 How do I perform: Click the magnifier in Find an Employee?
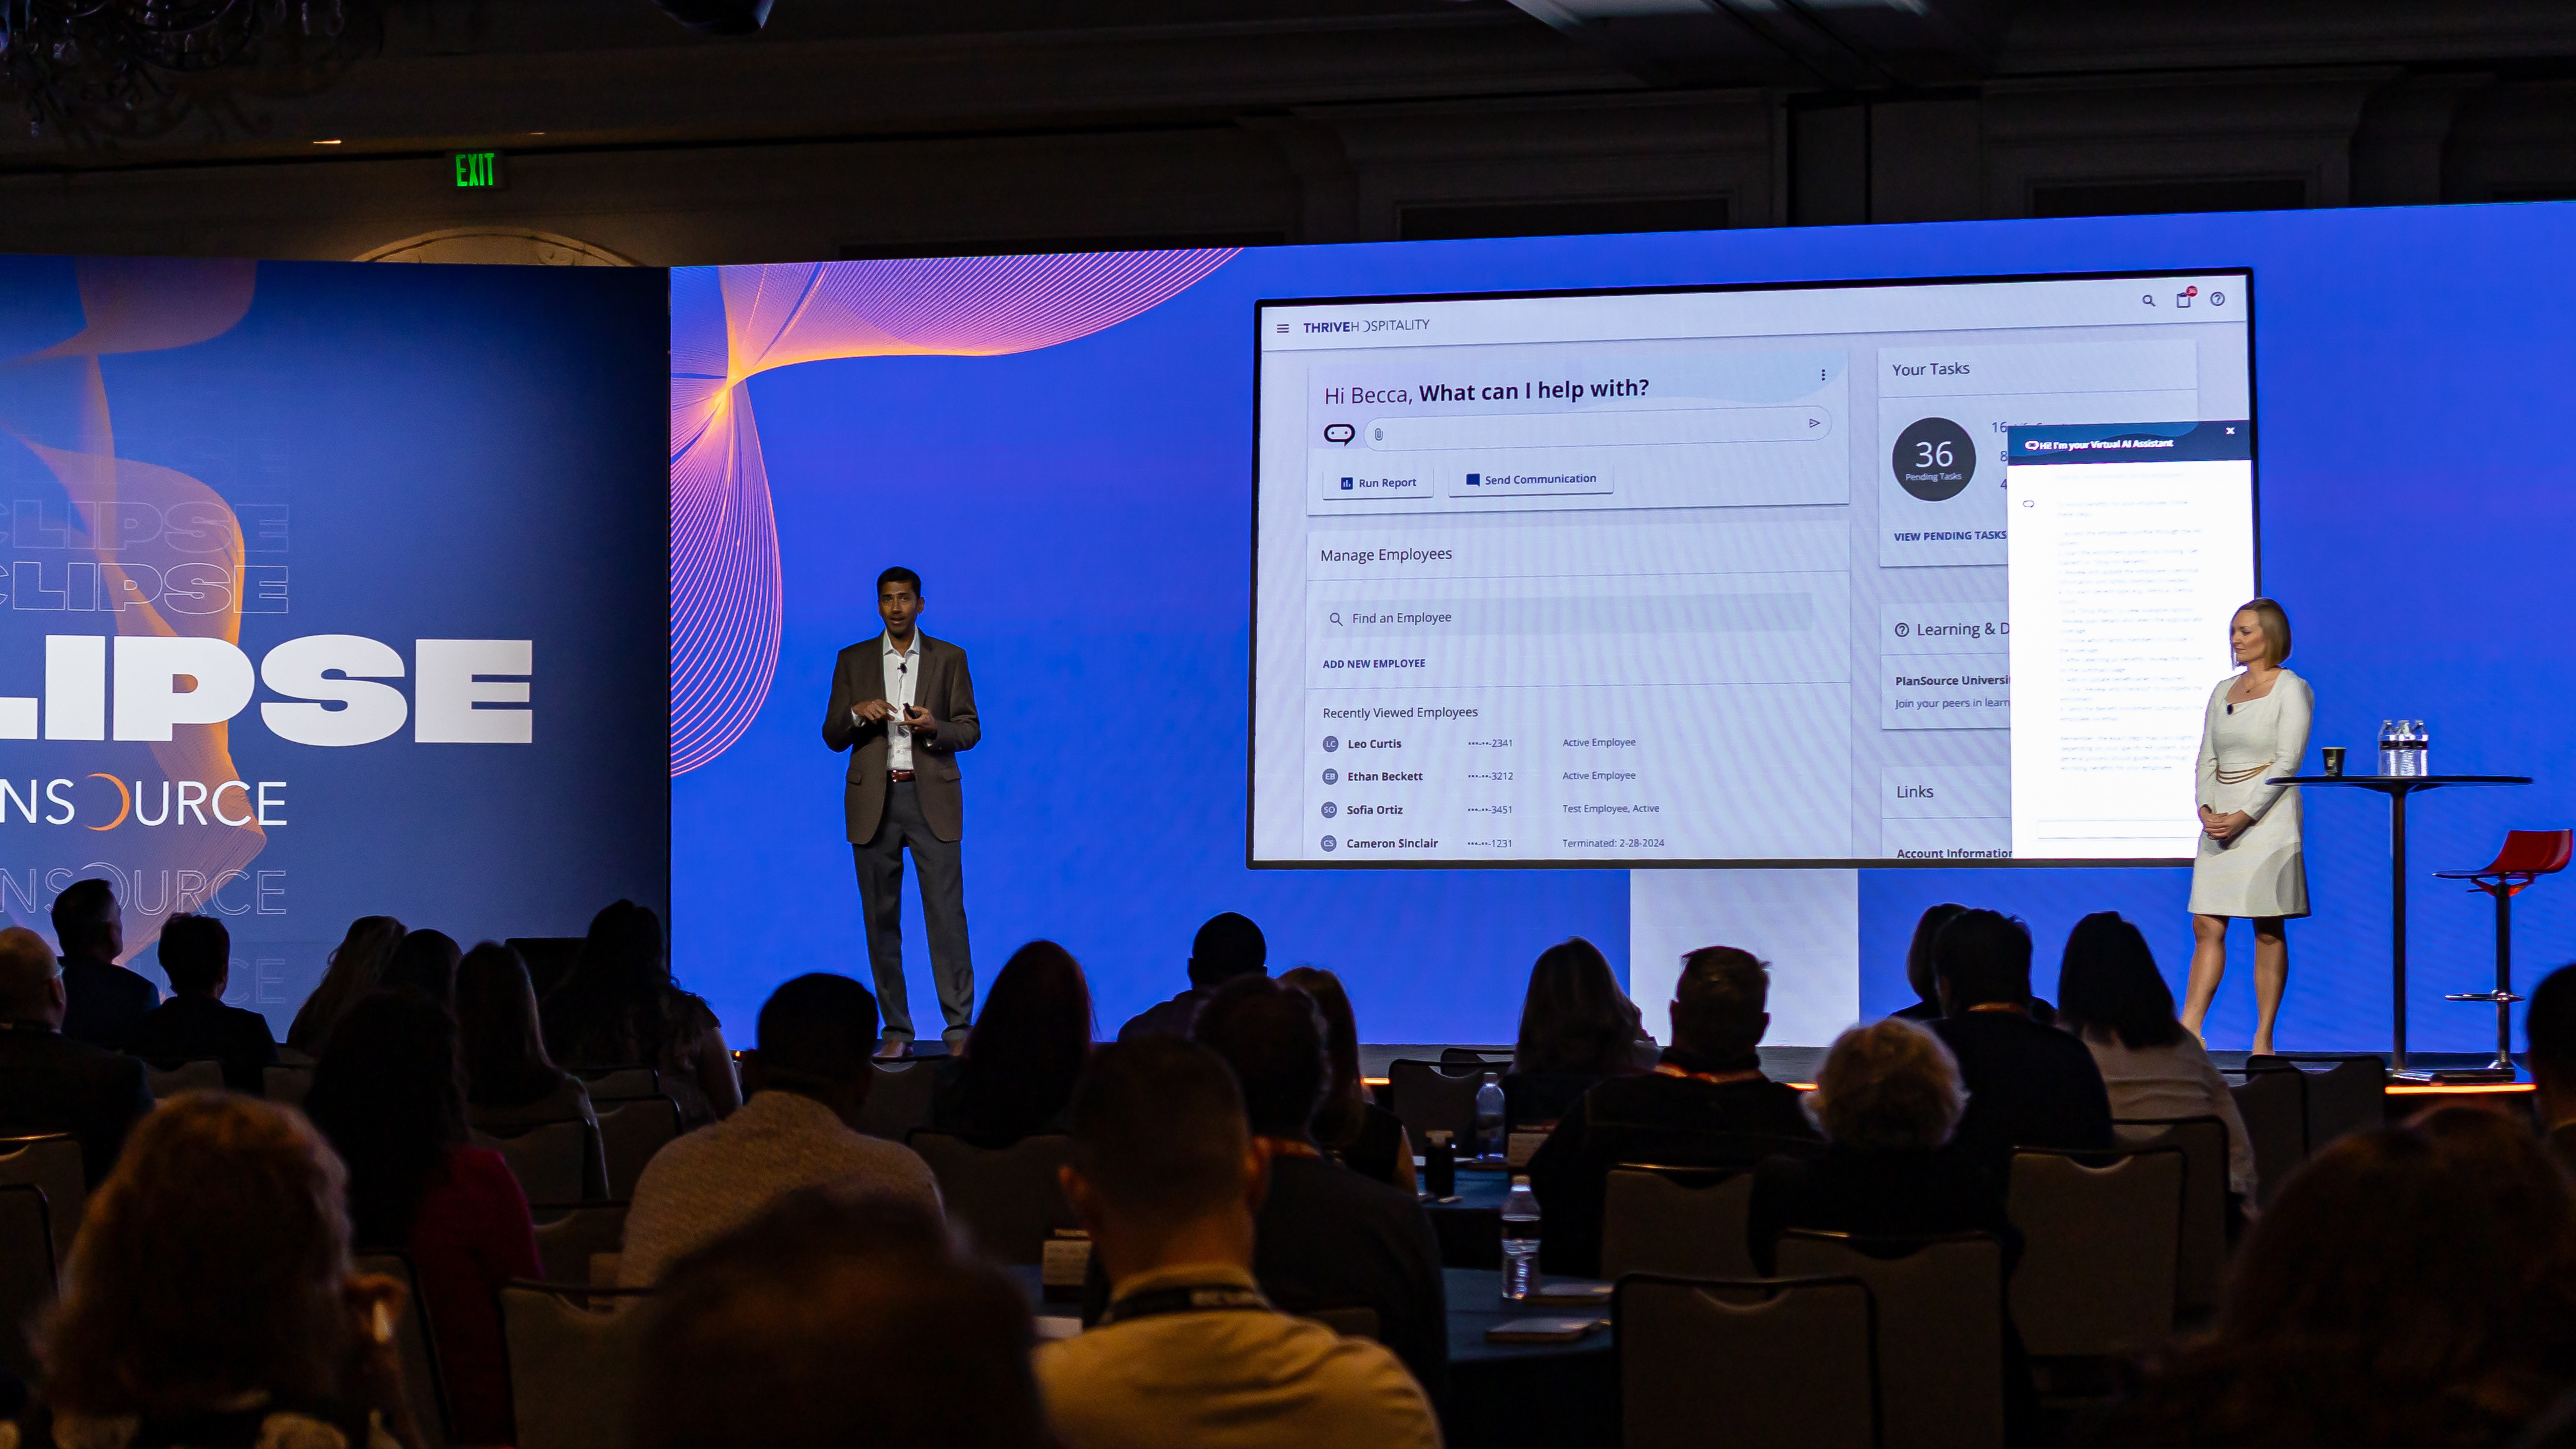1335,619
